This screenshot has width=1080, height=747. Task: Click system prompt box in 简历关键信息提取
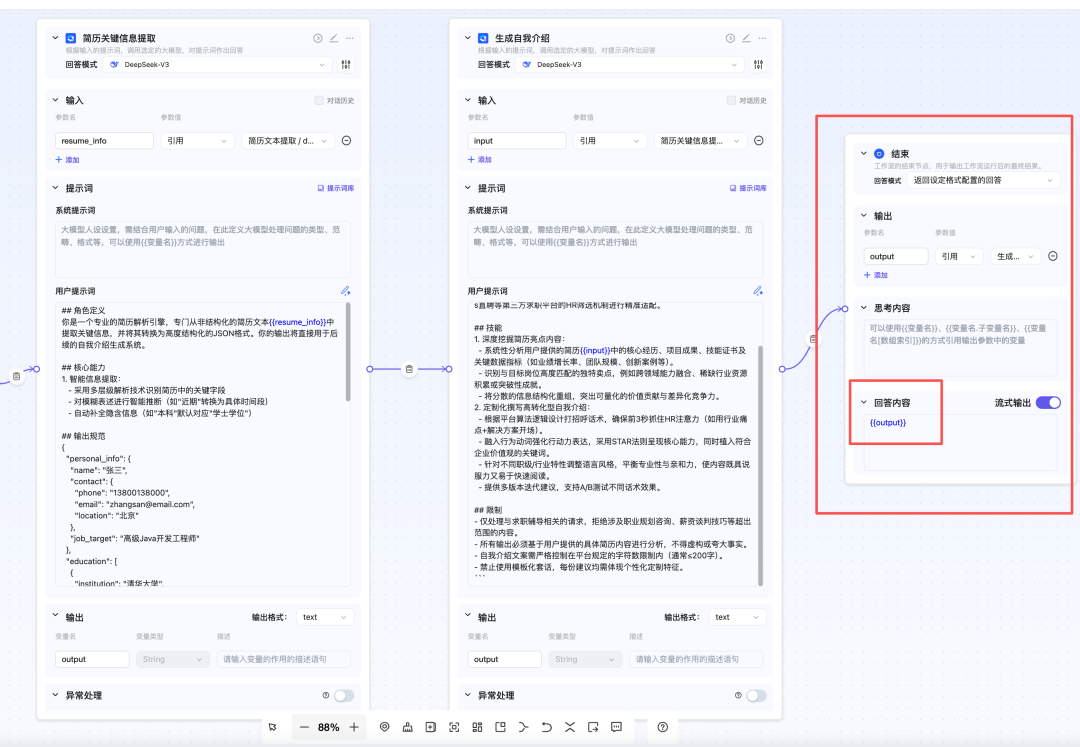click(202, 249)
